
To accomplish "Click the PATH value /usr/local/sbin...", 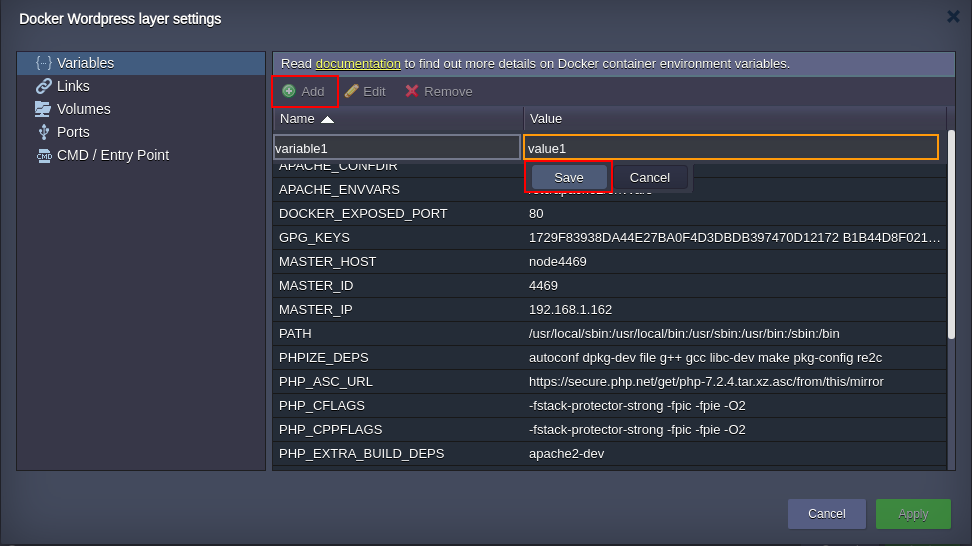I will 684,334.
